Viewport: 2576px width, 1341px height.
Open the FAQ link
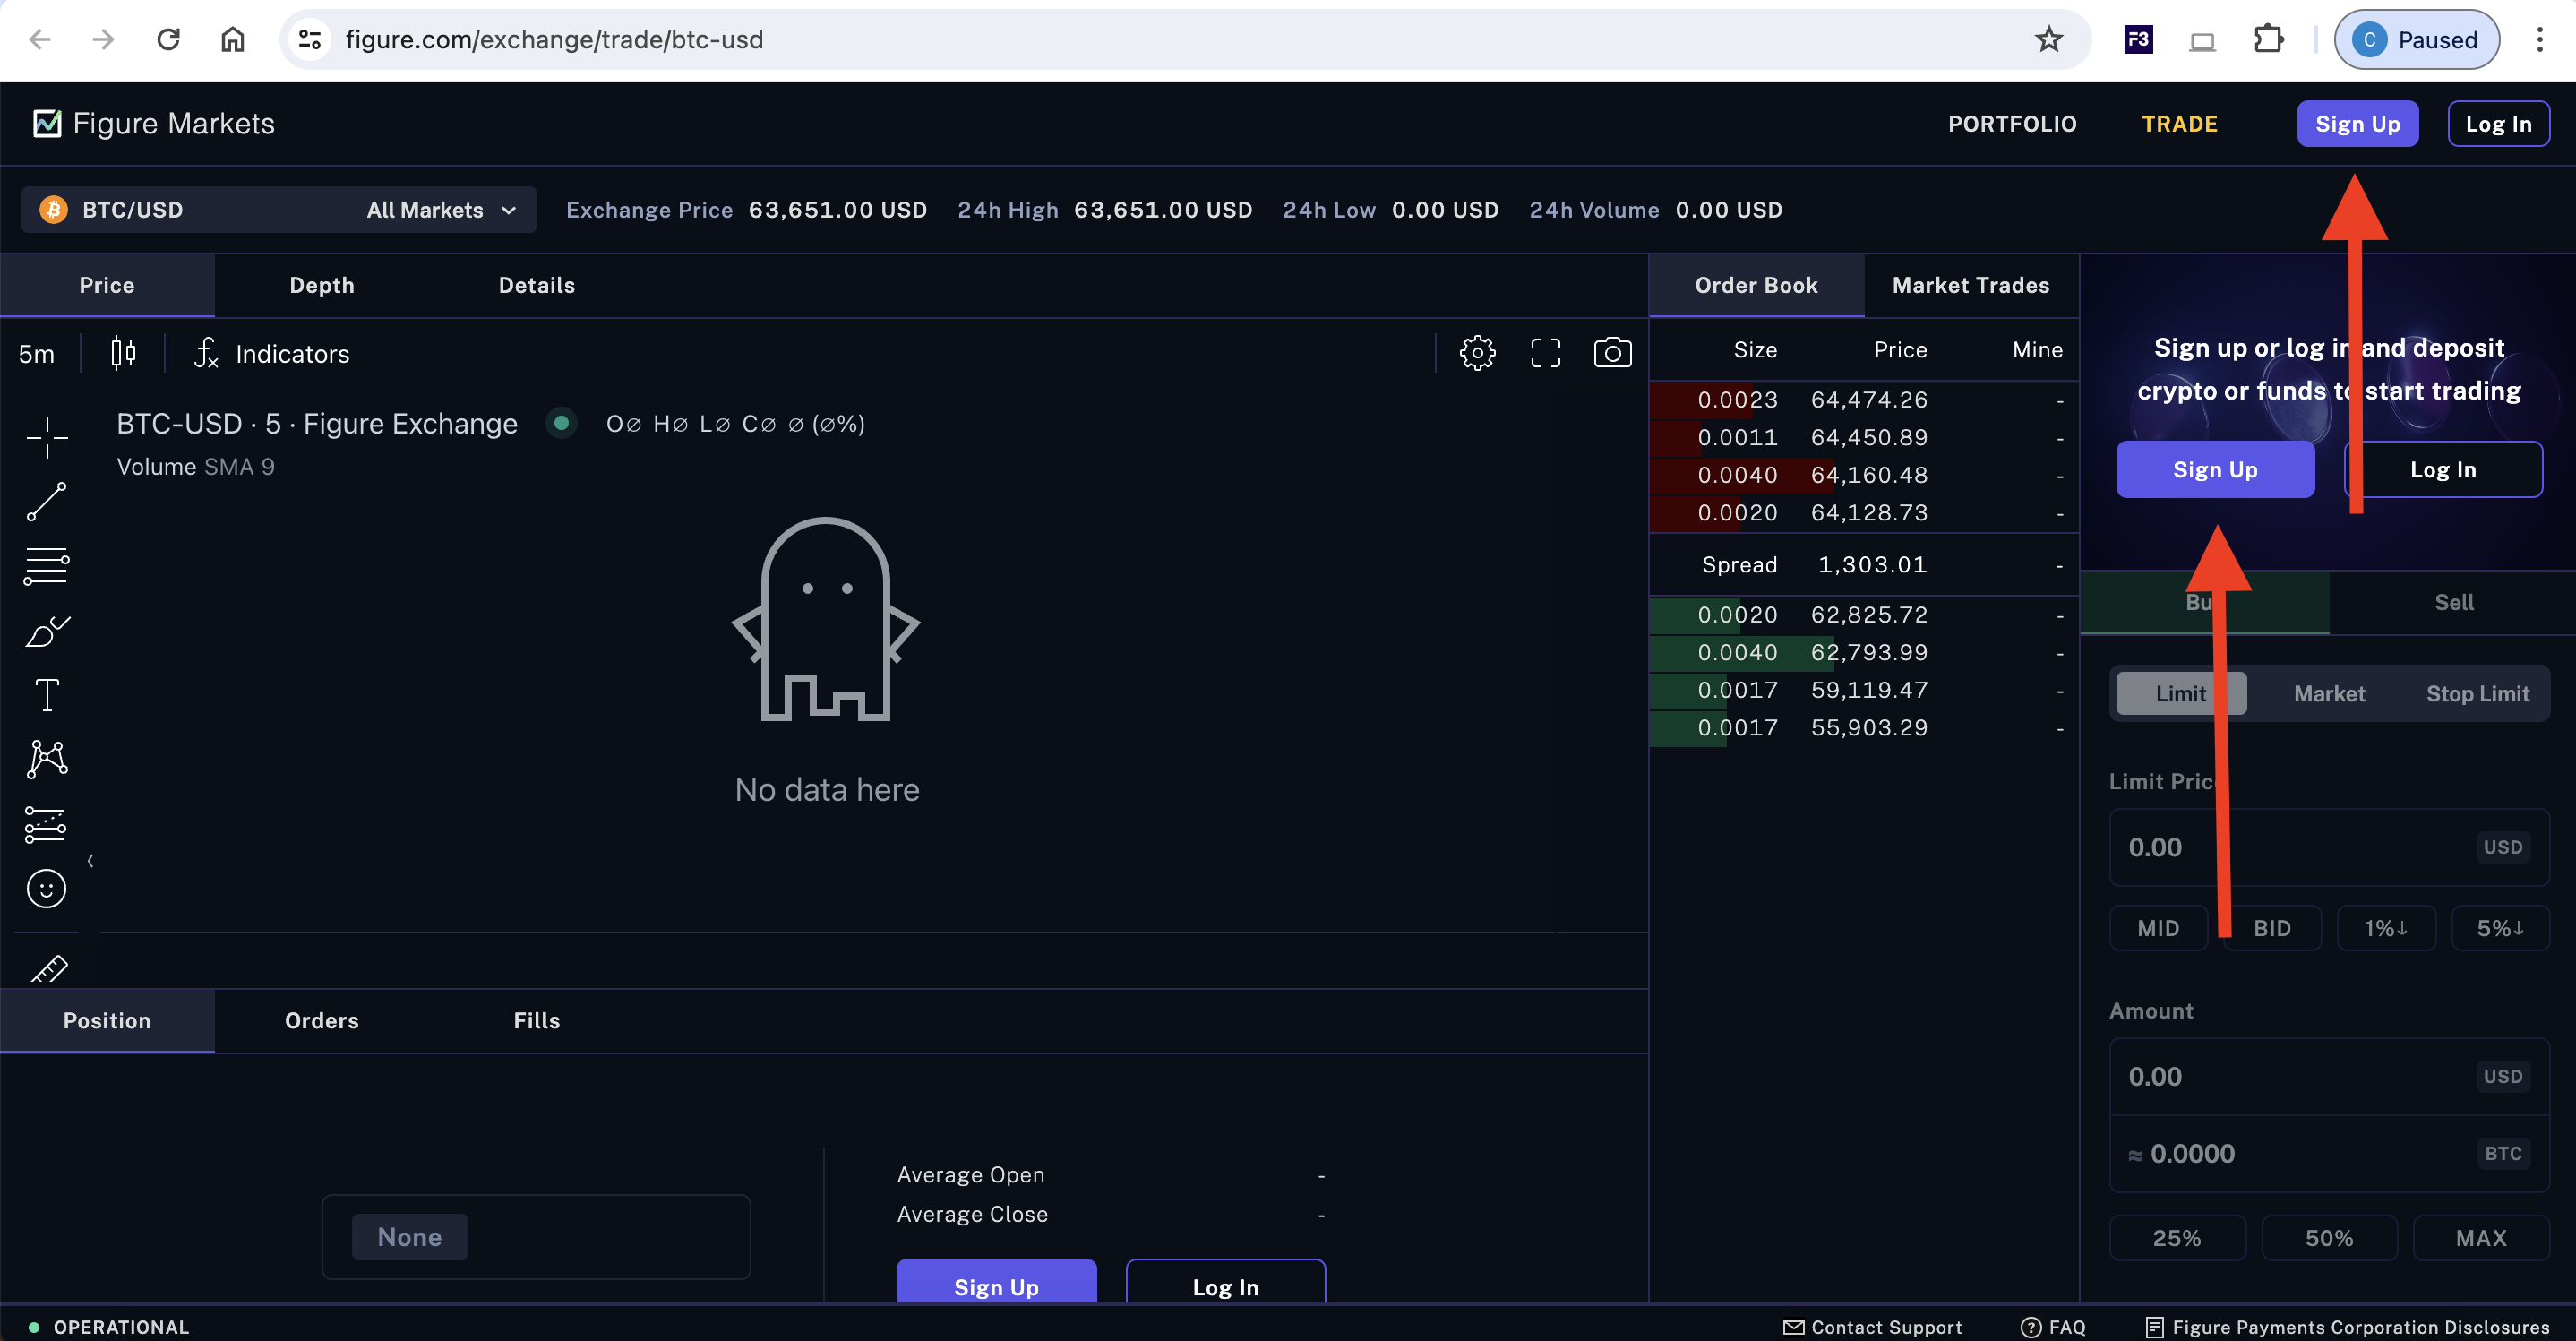click(x=2053, y=1327)
